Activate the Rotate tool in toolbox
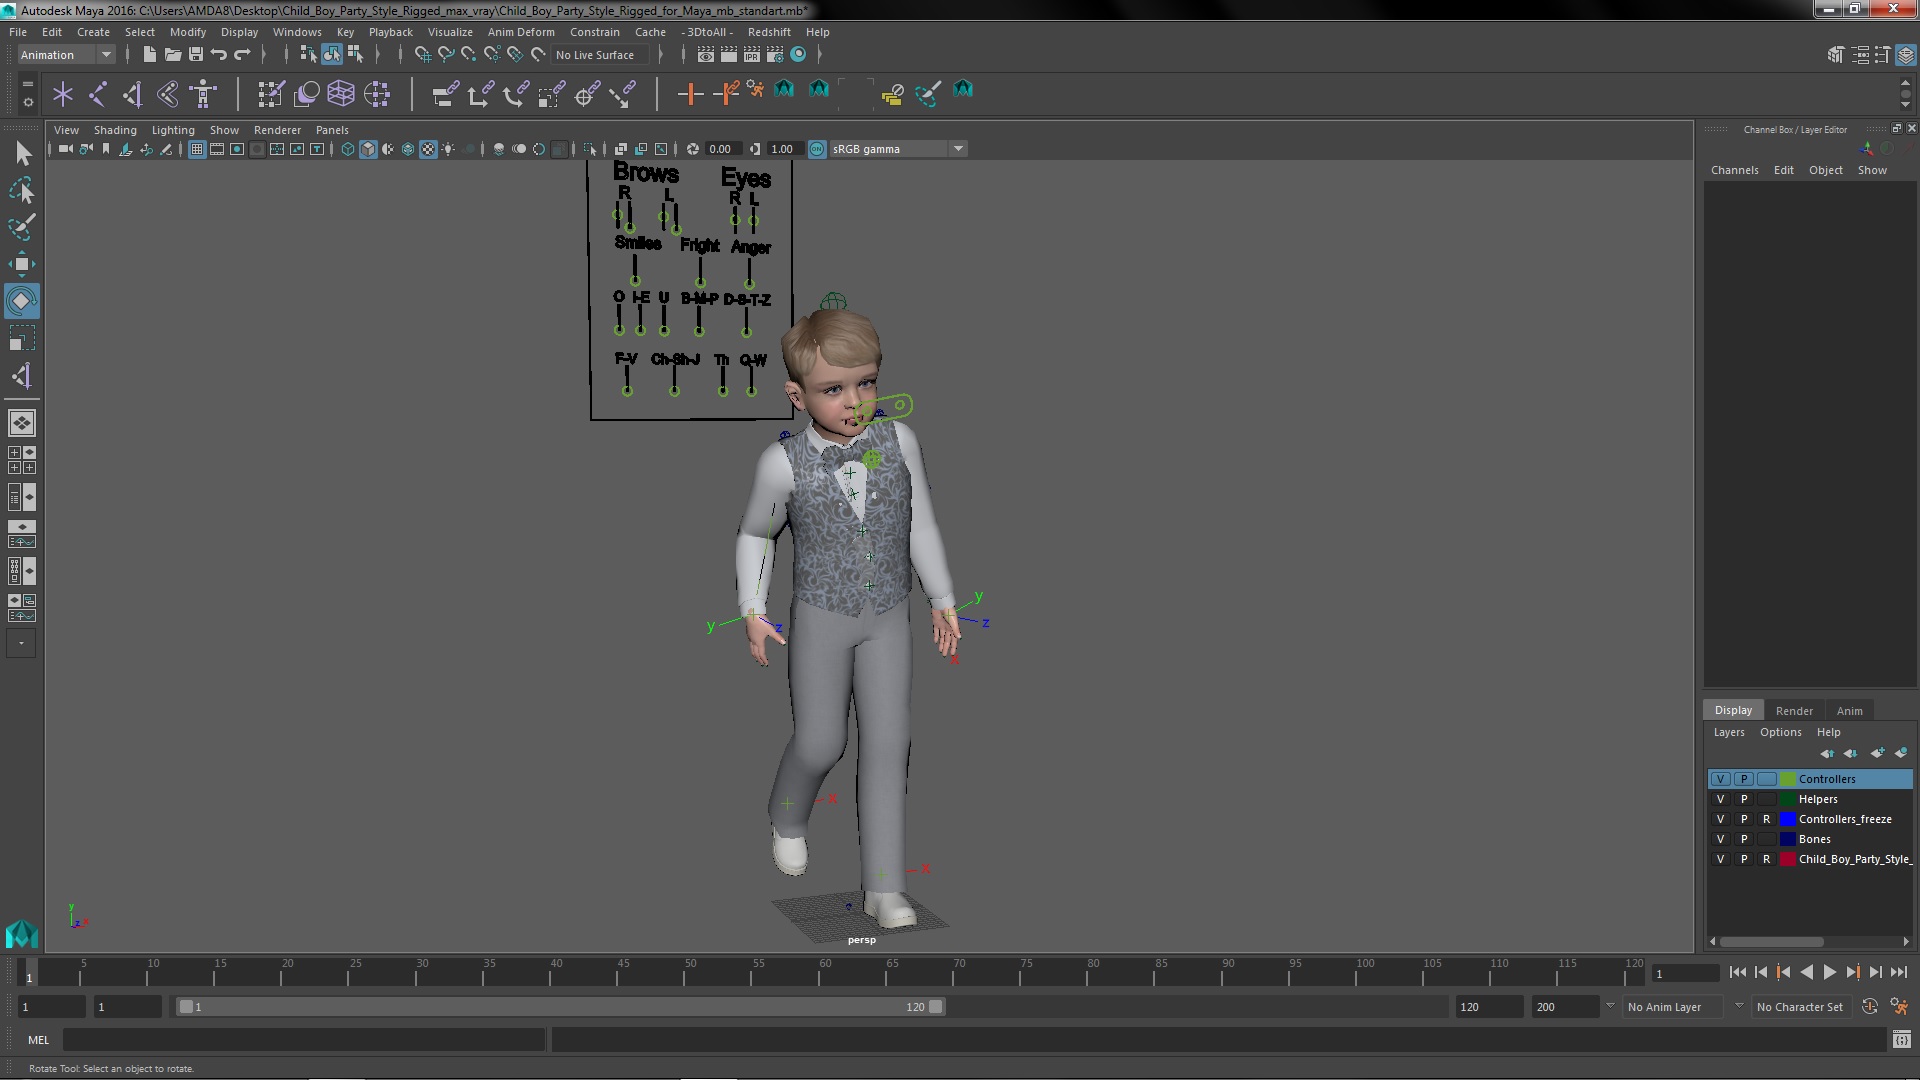 point(21,301)
